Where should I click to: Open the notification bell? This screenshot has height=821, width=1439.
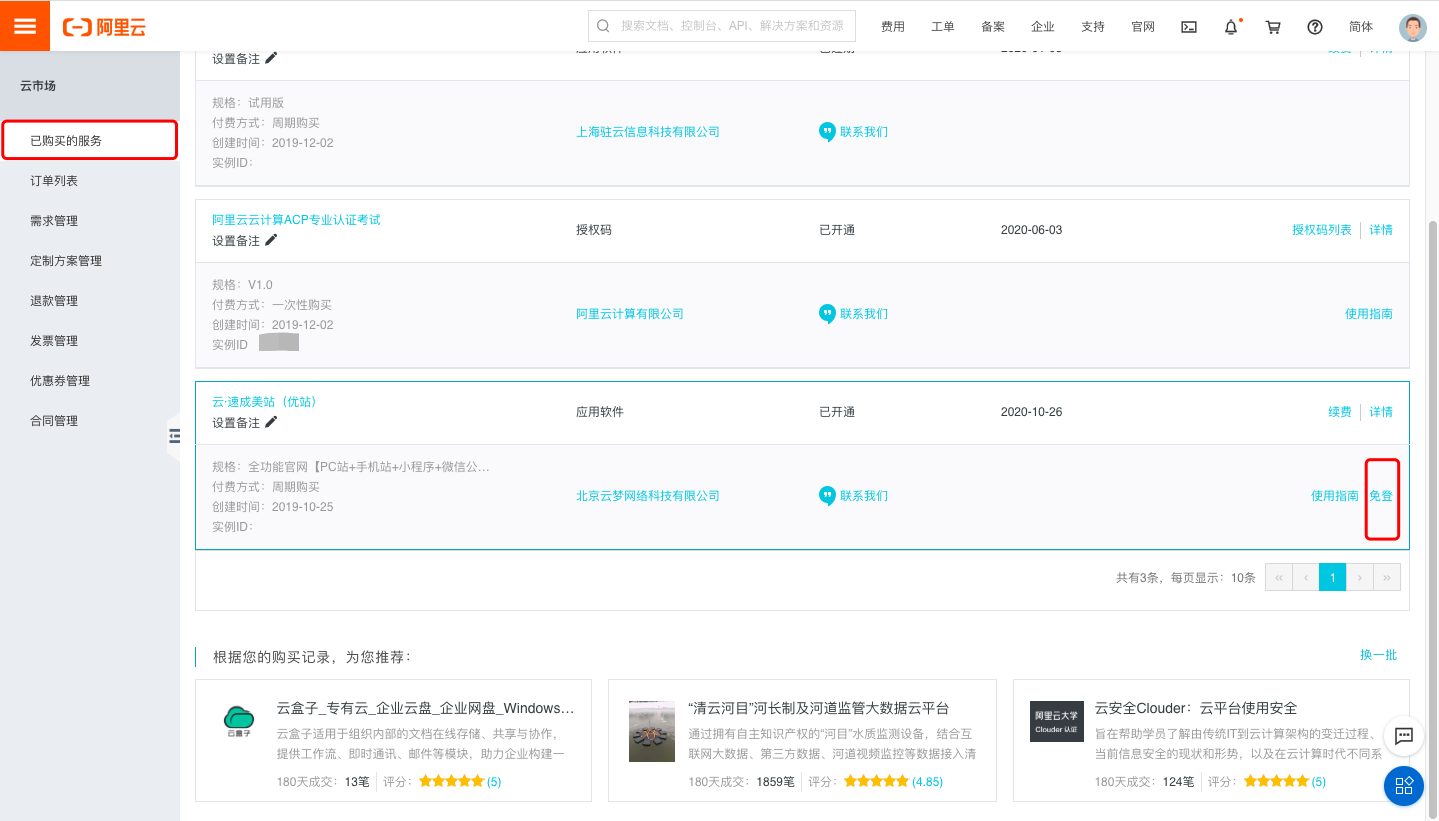click(1231, 27)
